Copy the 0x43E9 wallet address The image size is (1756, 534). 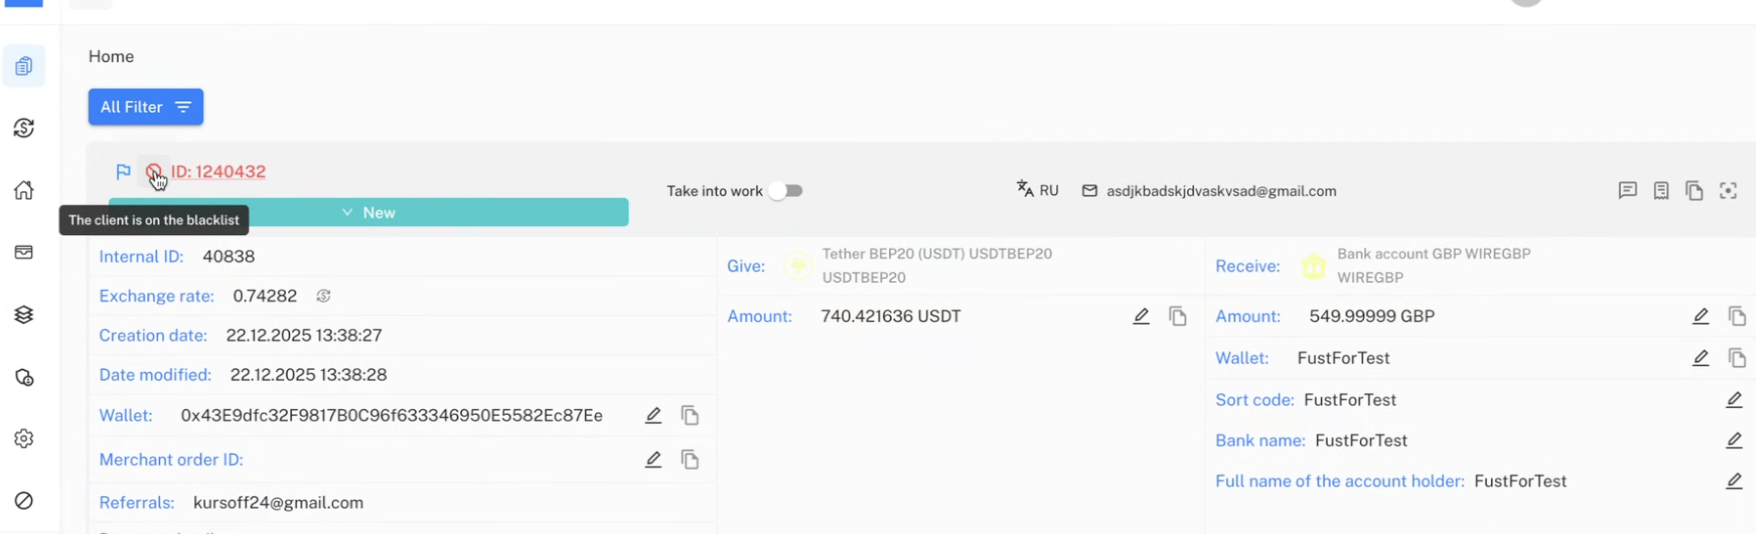pos(690,416)
